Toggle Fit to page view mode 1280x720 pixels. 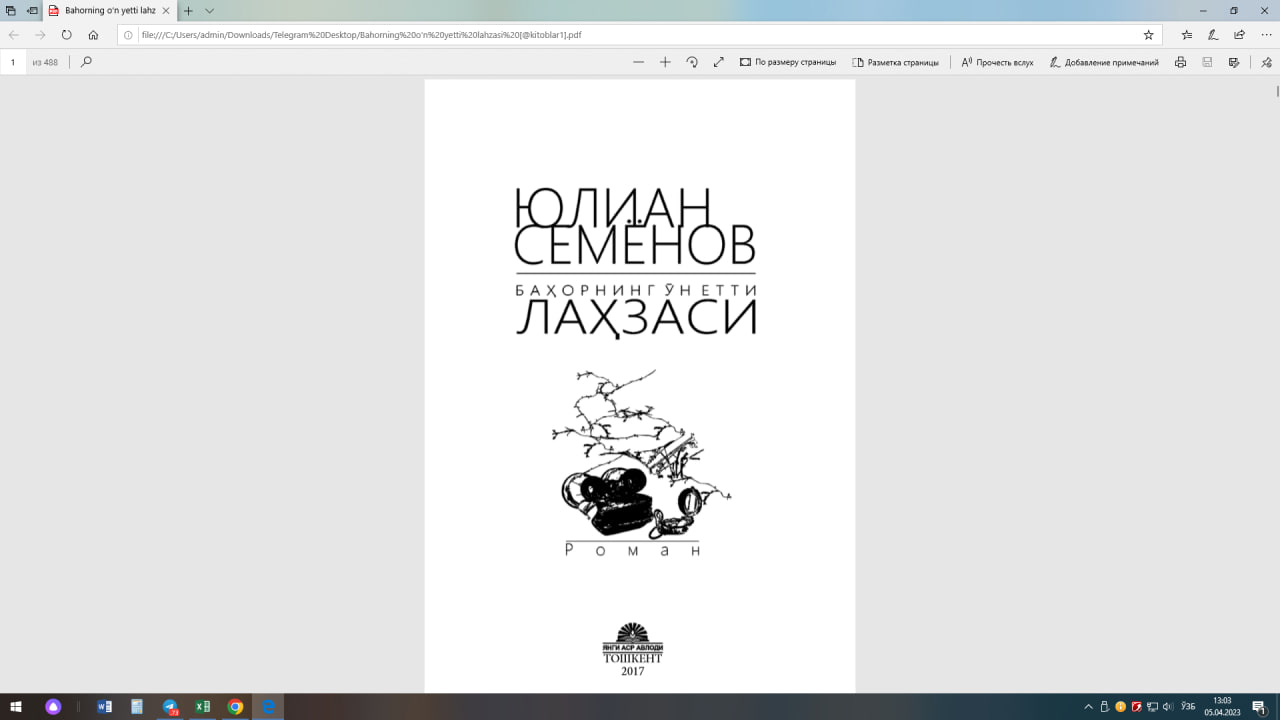pos(790,61)
